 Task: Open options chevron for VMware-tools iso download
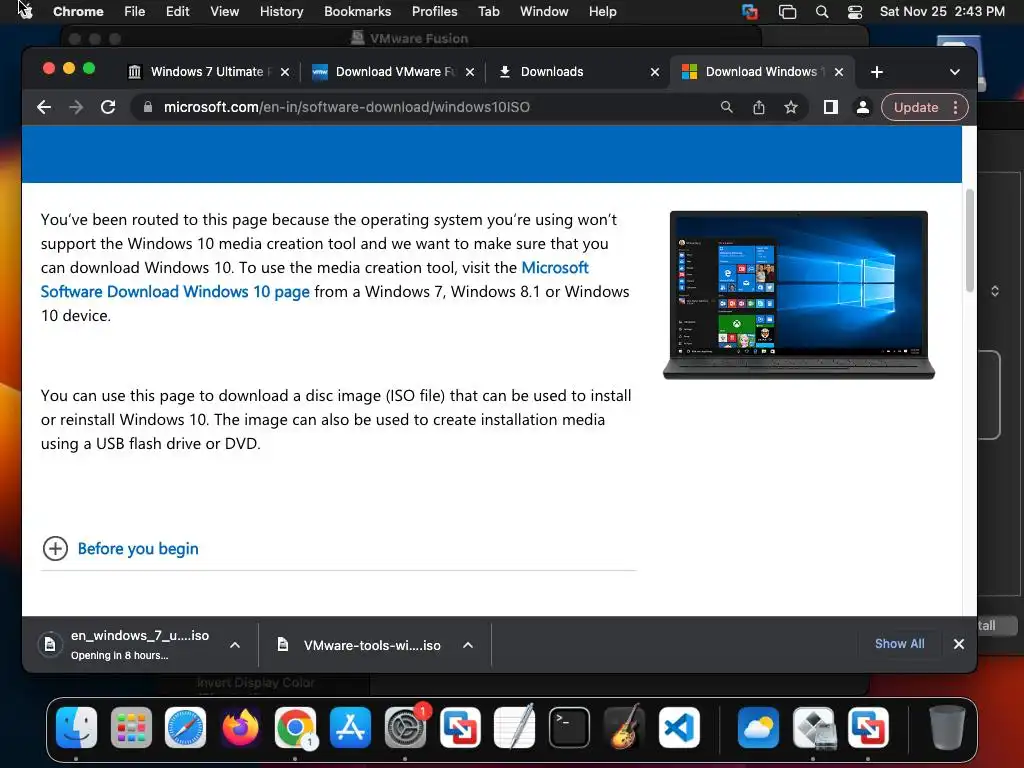coord(468,645)
